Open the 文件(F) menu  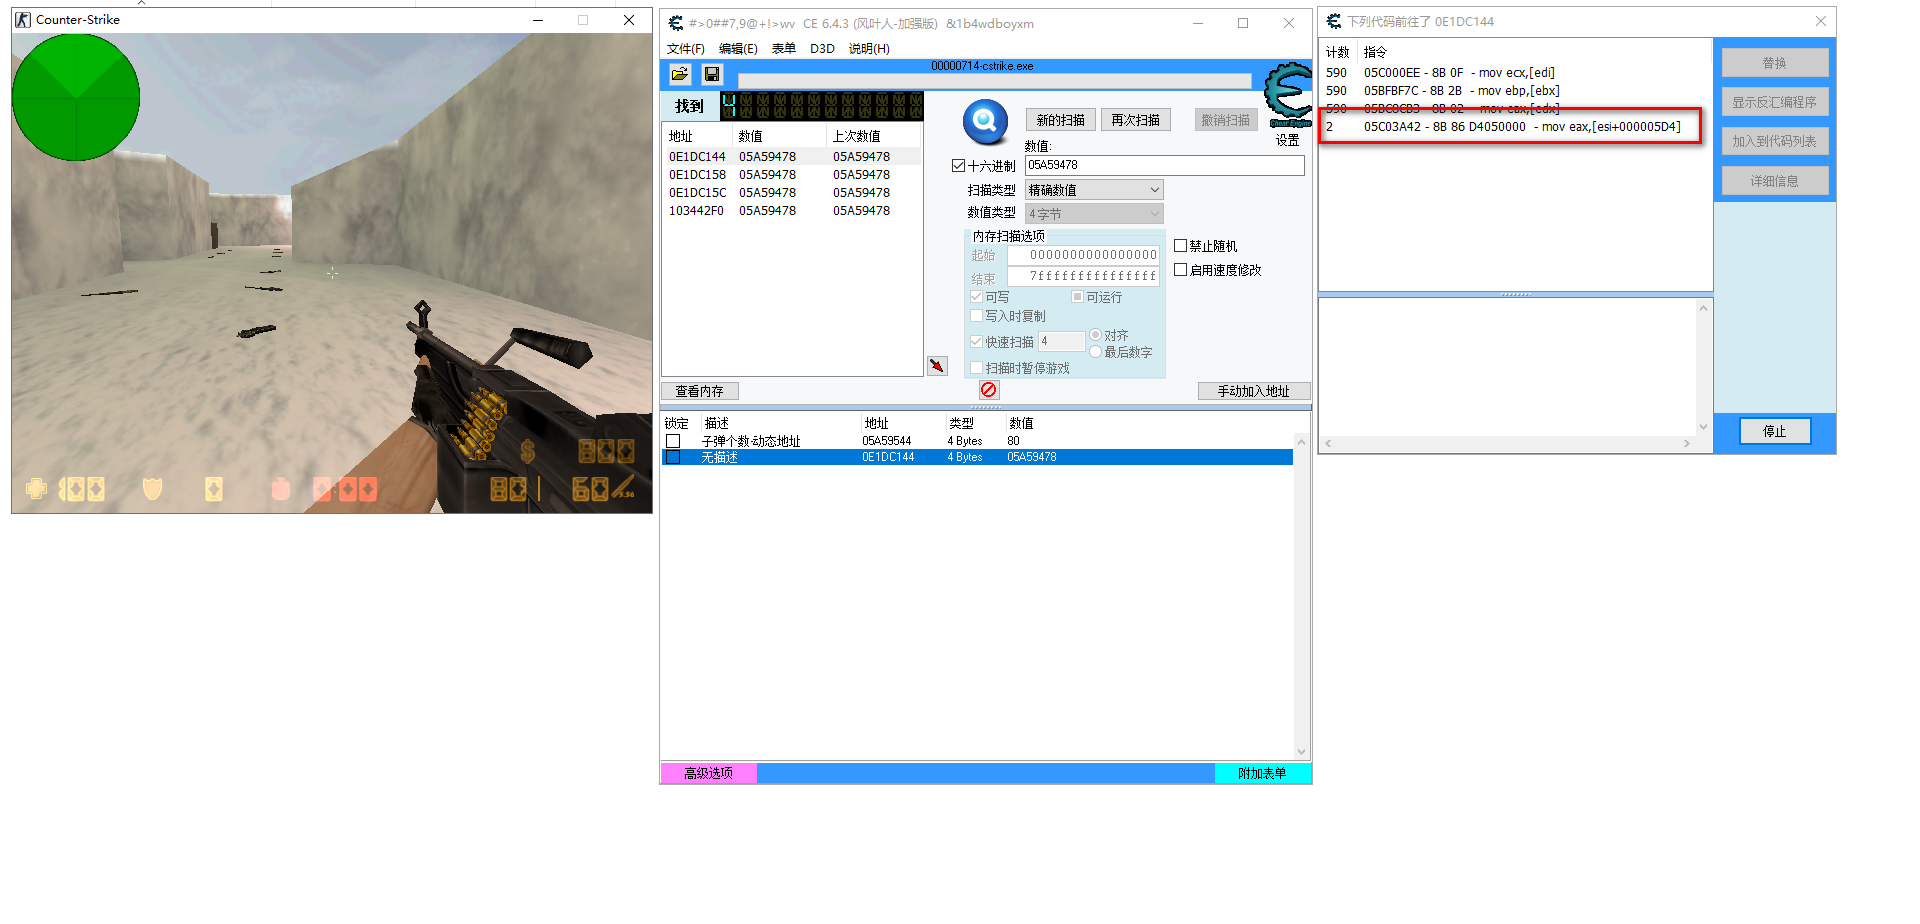click(x=686, y=49)
